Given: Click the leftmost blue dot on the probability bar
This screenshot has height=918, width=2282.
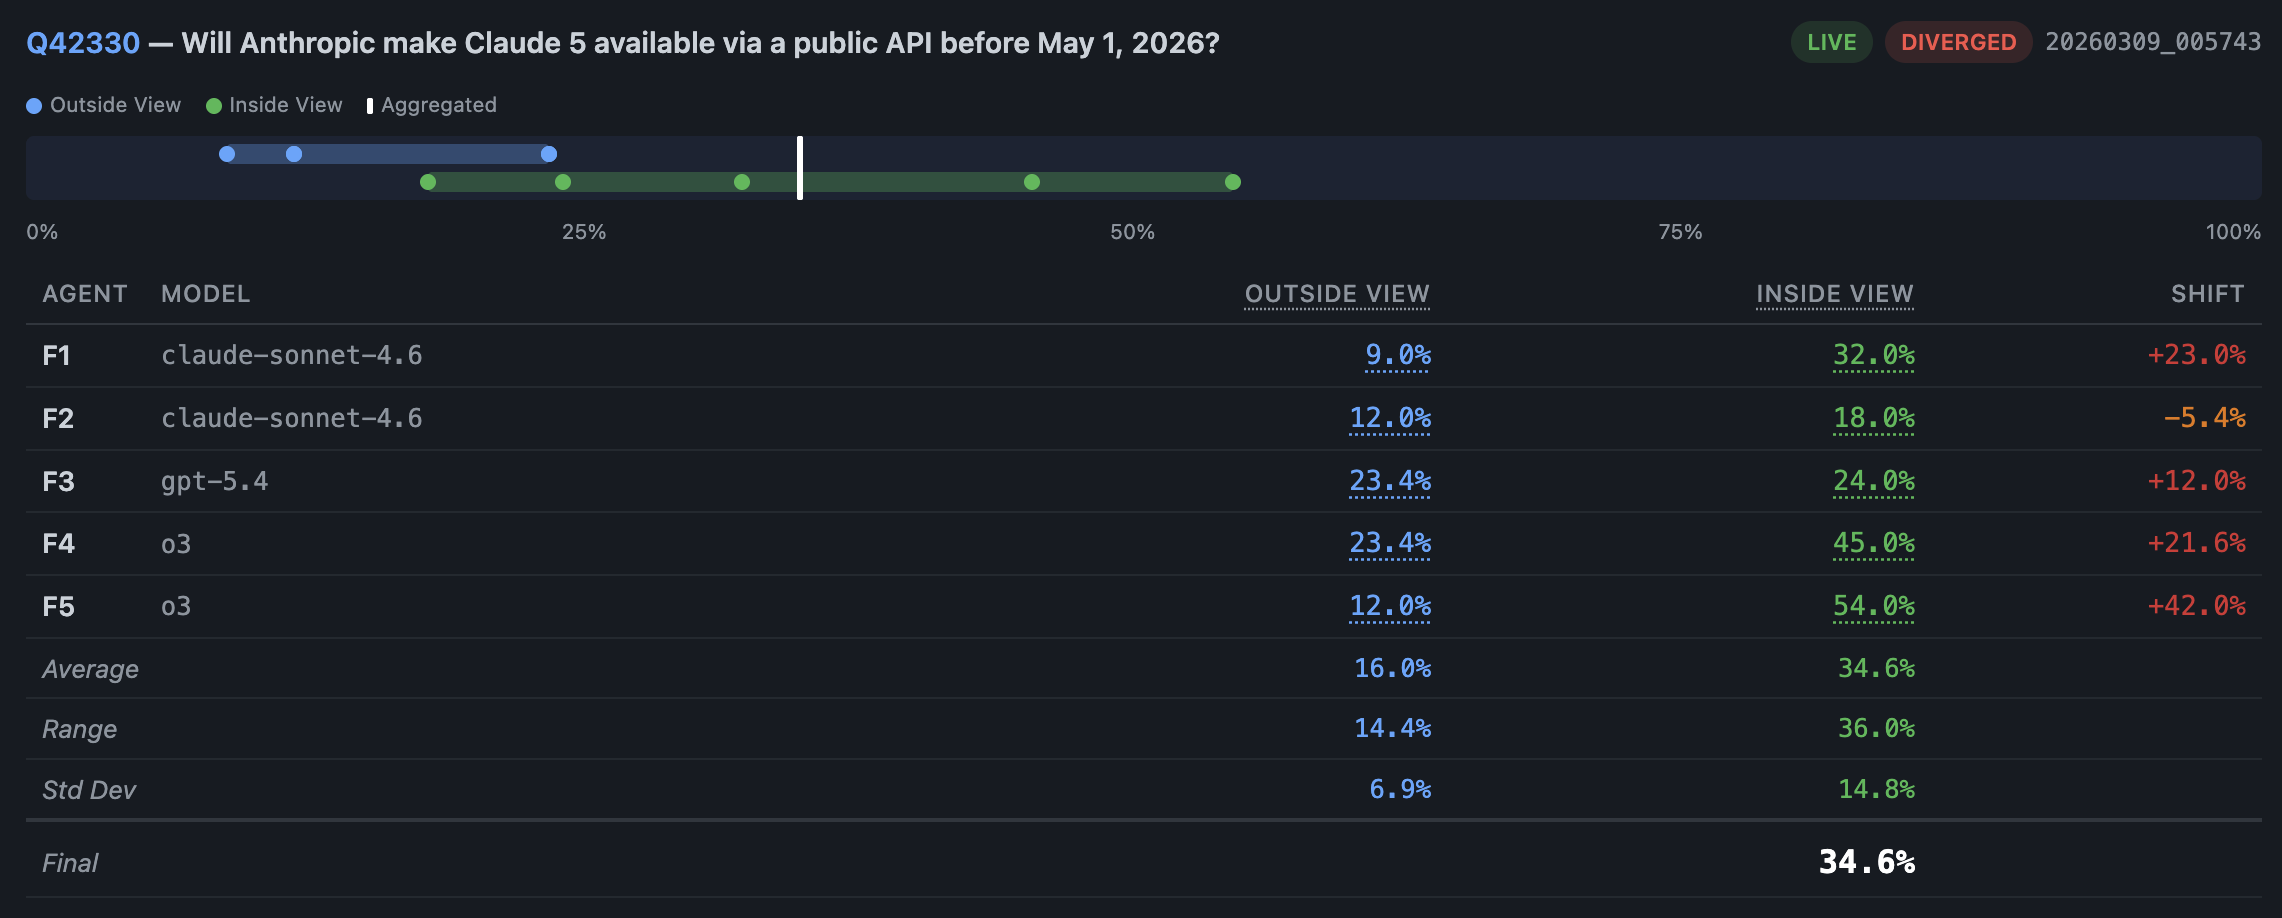Looking at the screenshot, I should (227, 154).
